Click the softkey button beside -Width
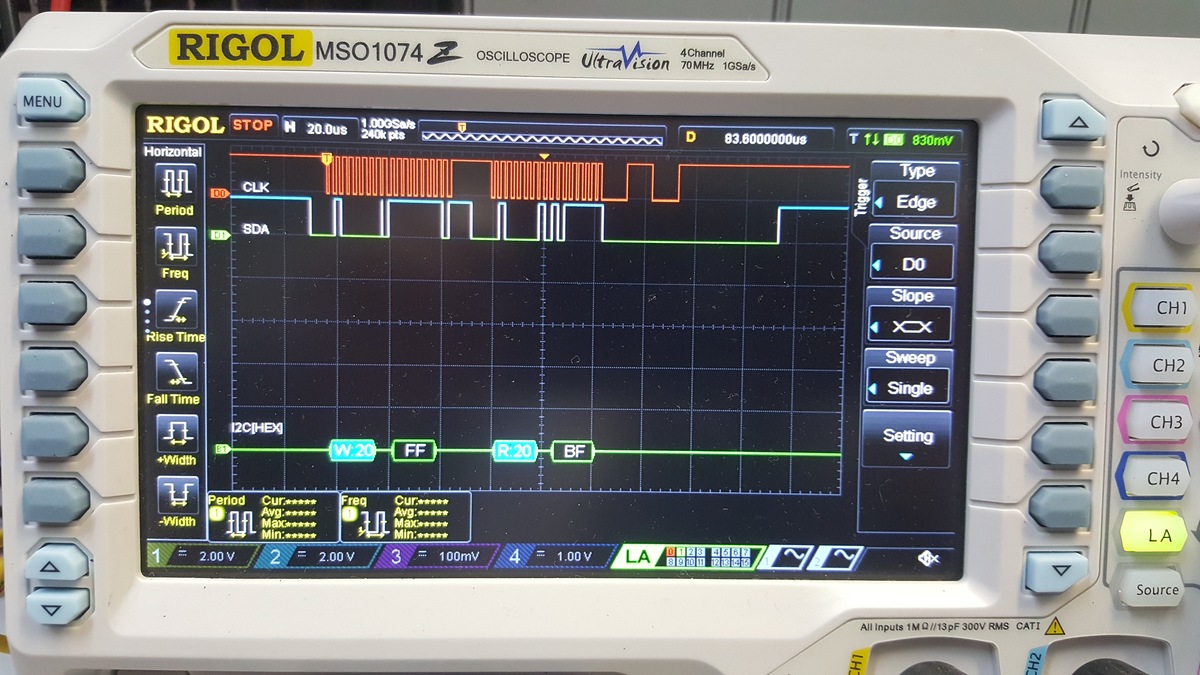Image resolution: width=1200 pixels, height=675 pixels. (57, 498)
